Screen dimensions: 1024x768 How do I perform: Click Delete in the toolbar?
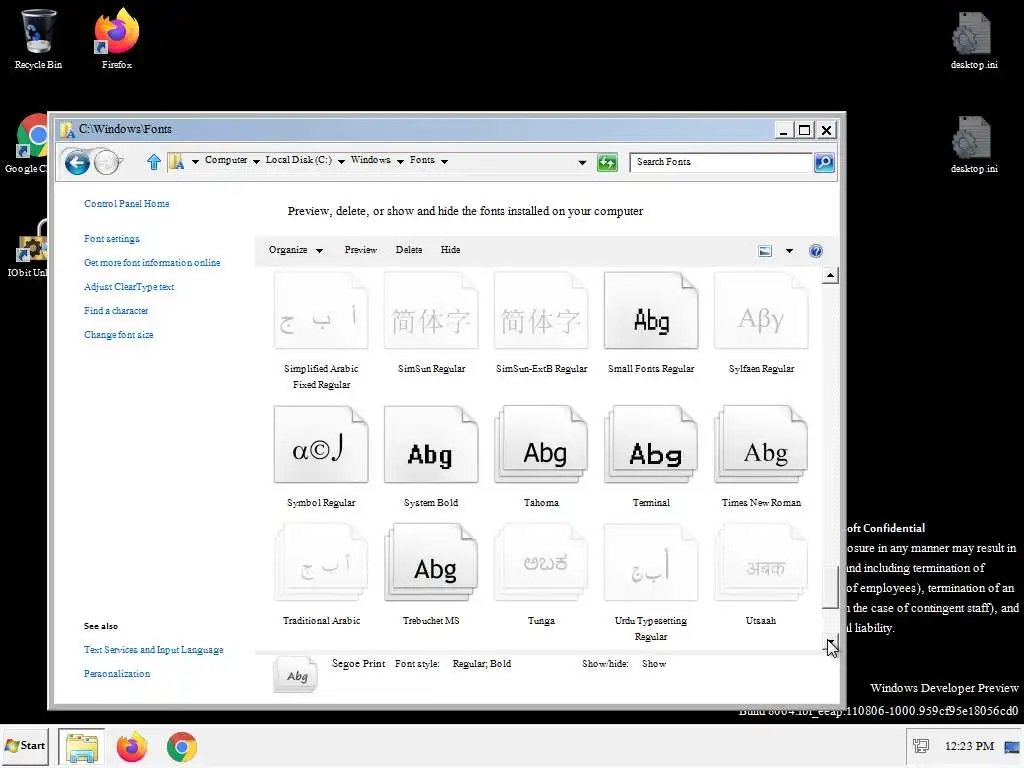[409, 250]
